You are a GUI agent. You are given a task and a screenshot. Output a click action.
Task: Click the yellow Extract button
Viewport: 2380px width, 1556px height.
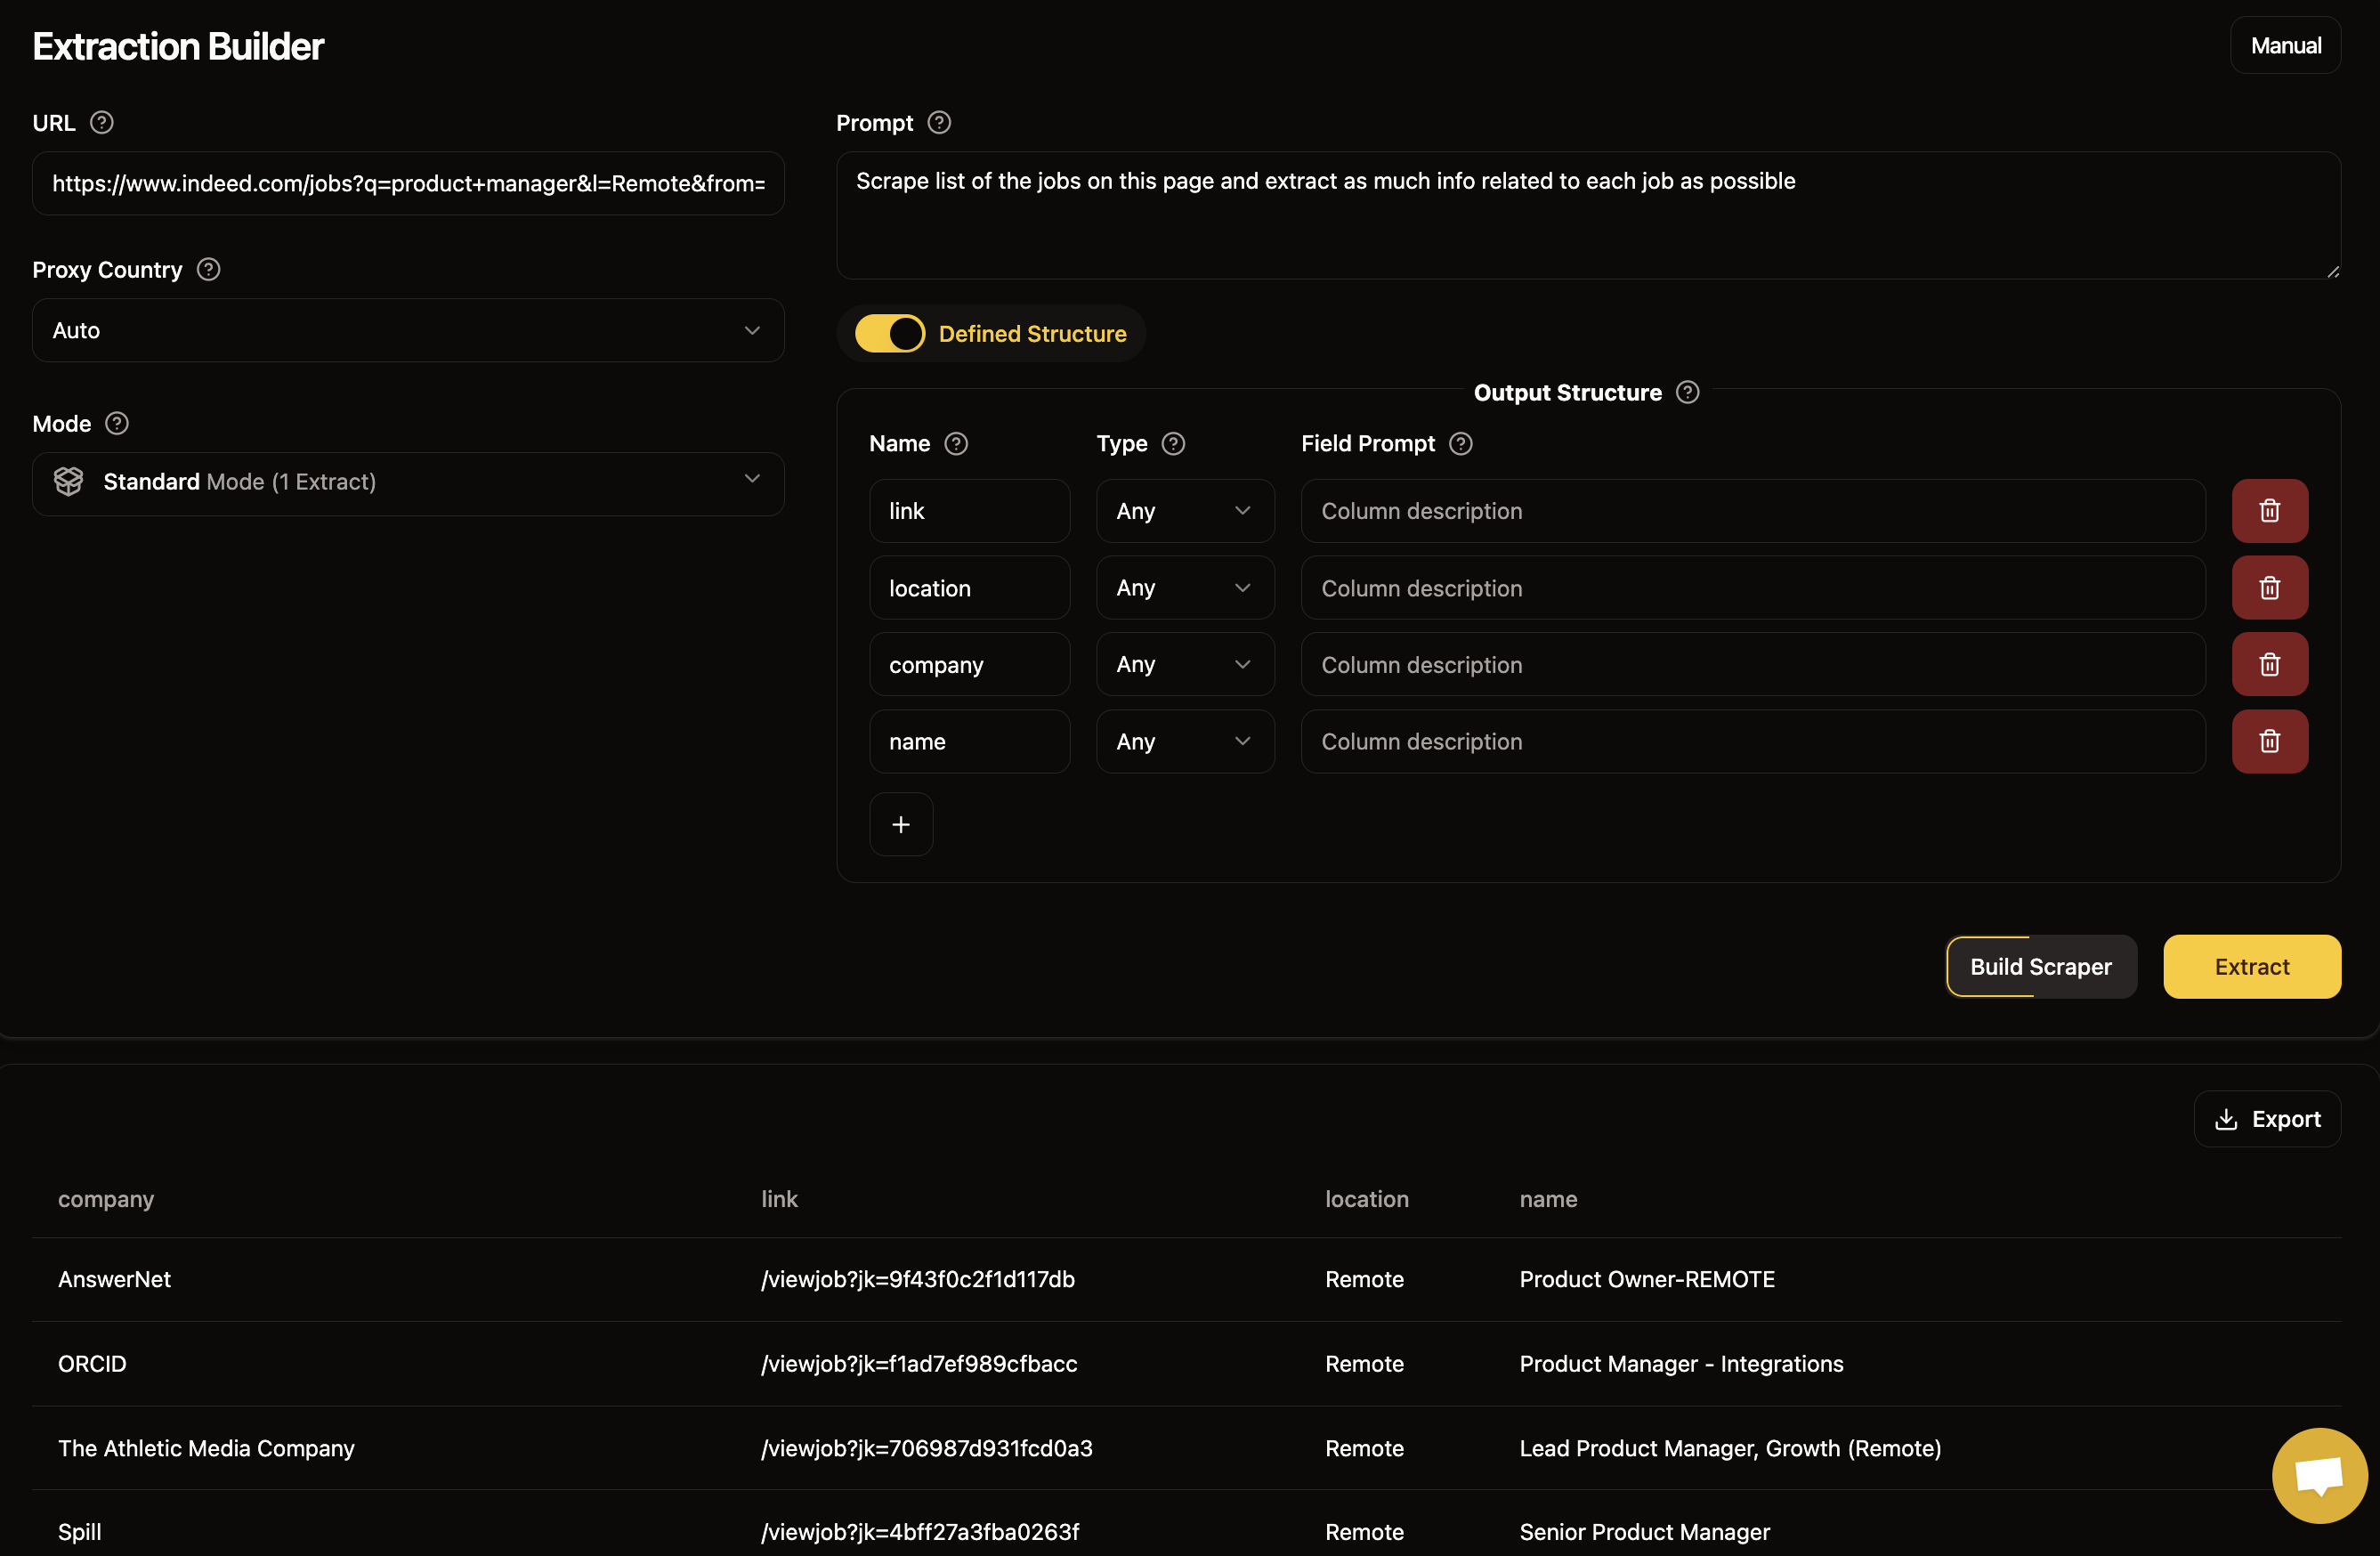click(x=2251, y=967)
